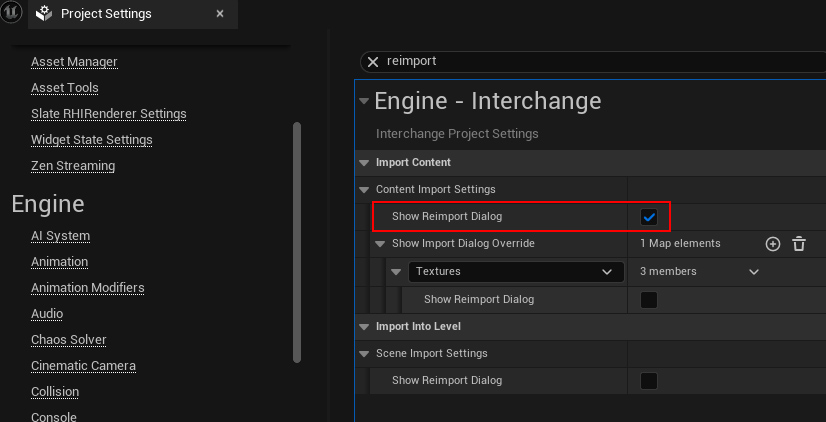This screenshot has height=422, width=826.
Task: Remove all Show Import Dialog Override map elements
Action: (799, 244)
